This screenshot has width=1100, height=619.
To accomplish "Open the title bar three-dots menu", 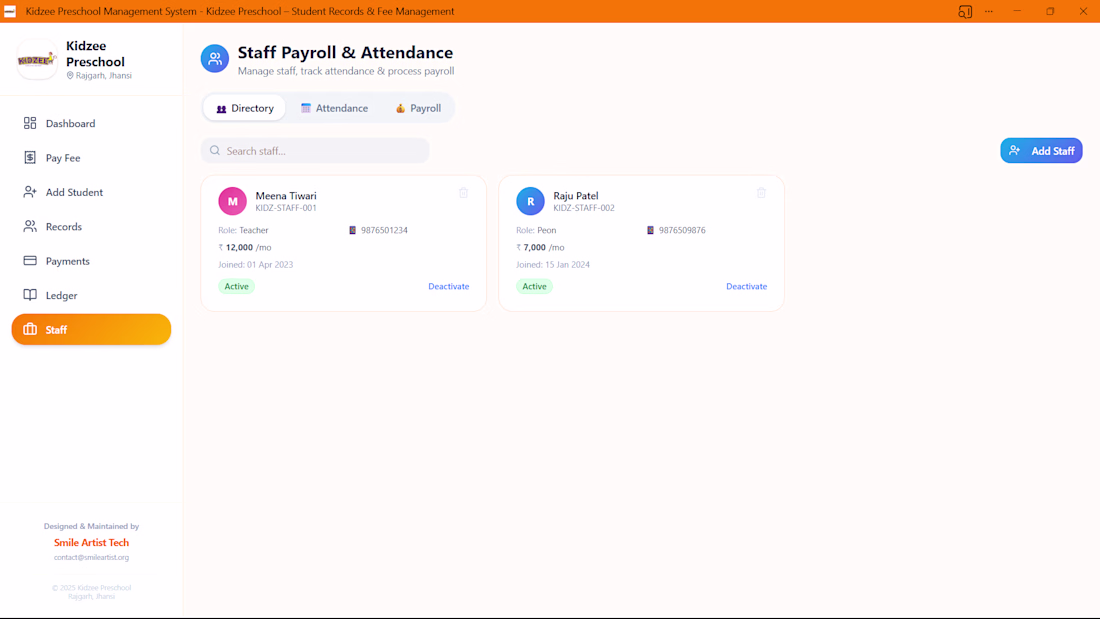I will pos(989,11).
